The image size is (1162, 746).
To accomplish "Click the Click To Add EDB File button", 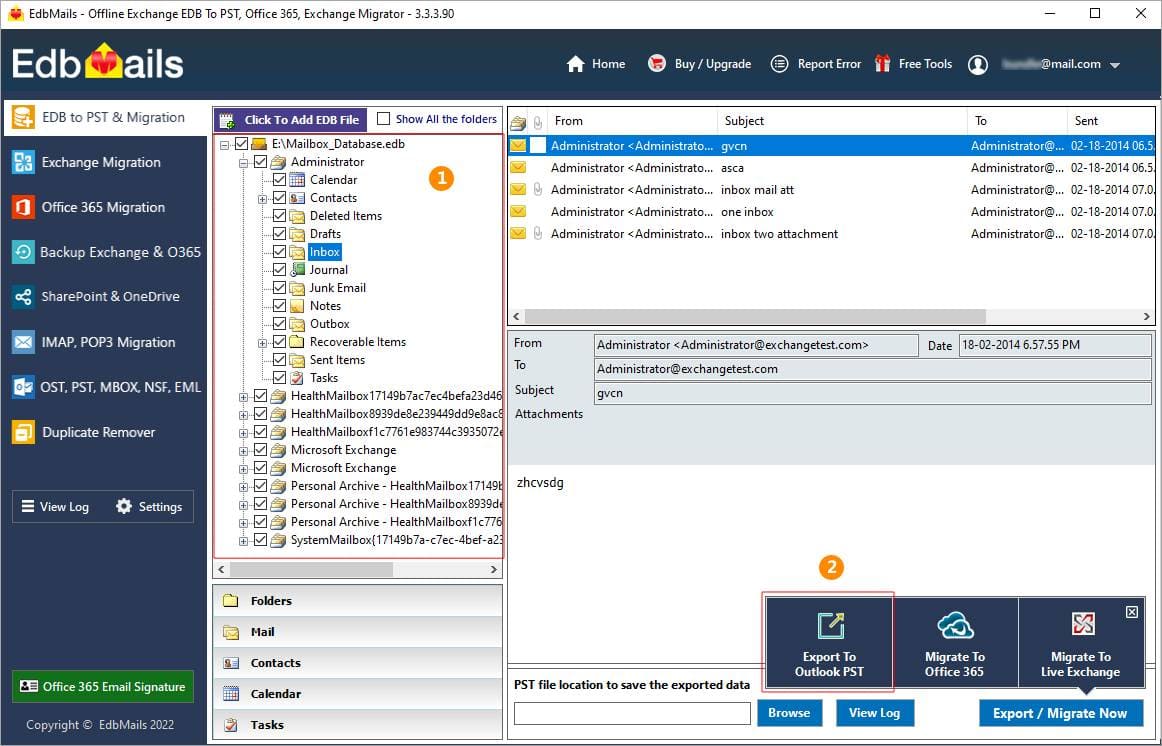I will coord(290,119).
